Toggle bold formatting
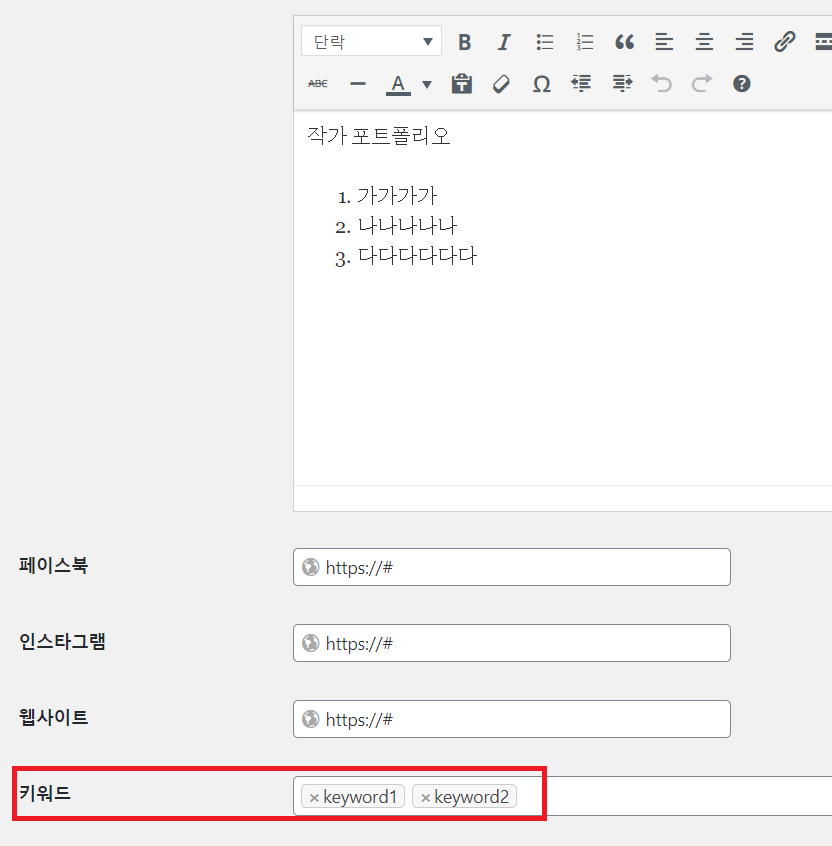 [464, 42]
